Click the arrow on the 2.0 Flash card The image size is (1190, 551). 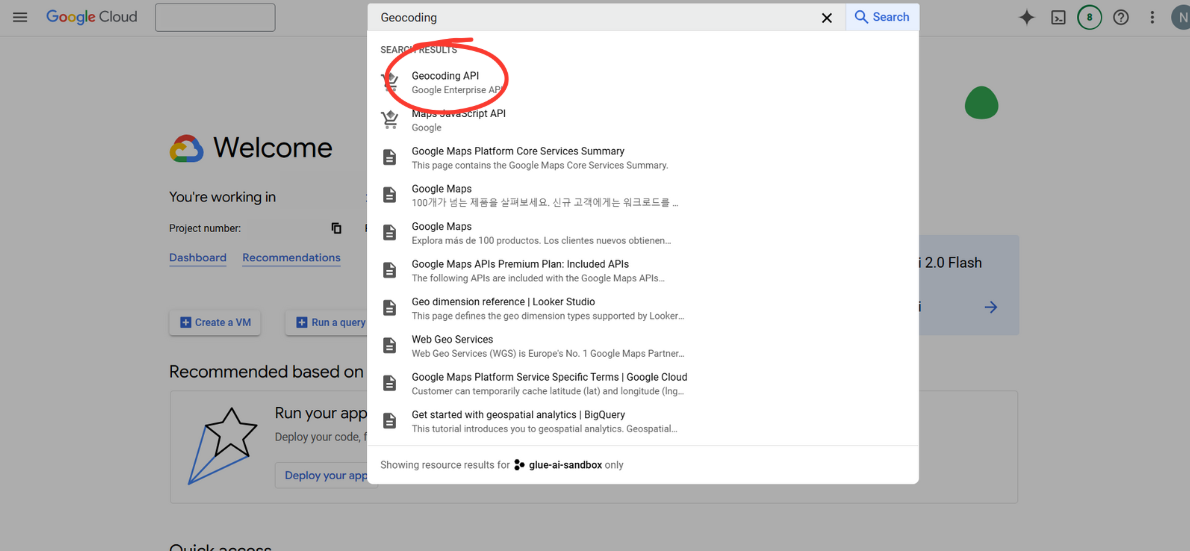point(990,307)
